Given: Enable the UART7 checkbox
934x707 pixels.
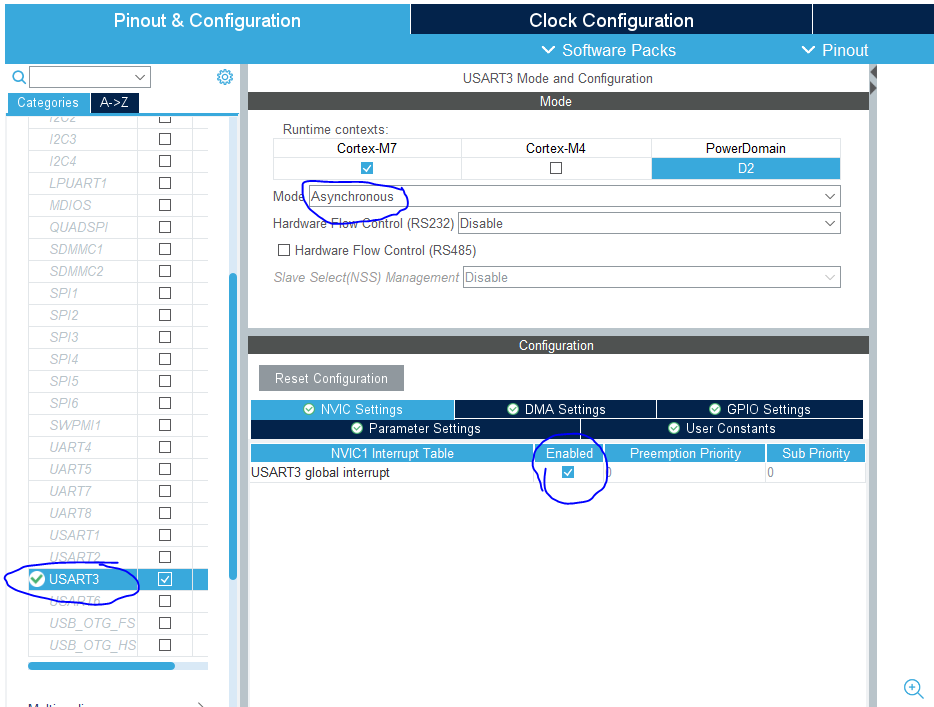Looking at the screenshot, I should click(165, 491).
